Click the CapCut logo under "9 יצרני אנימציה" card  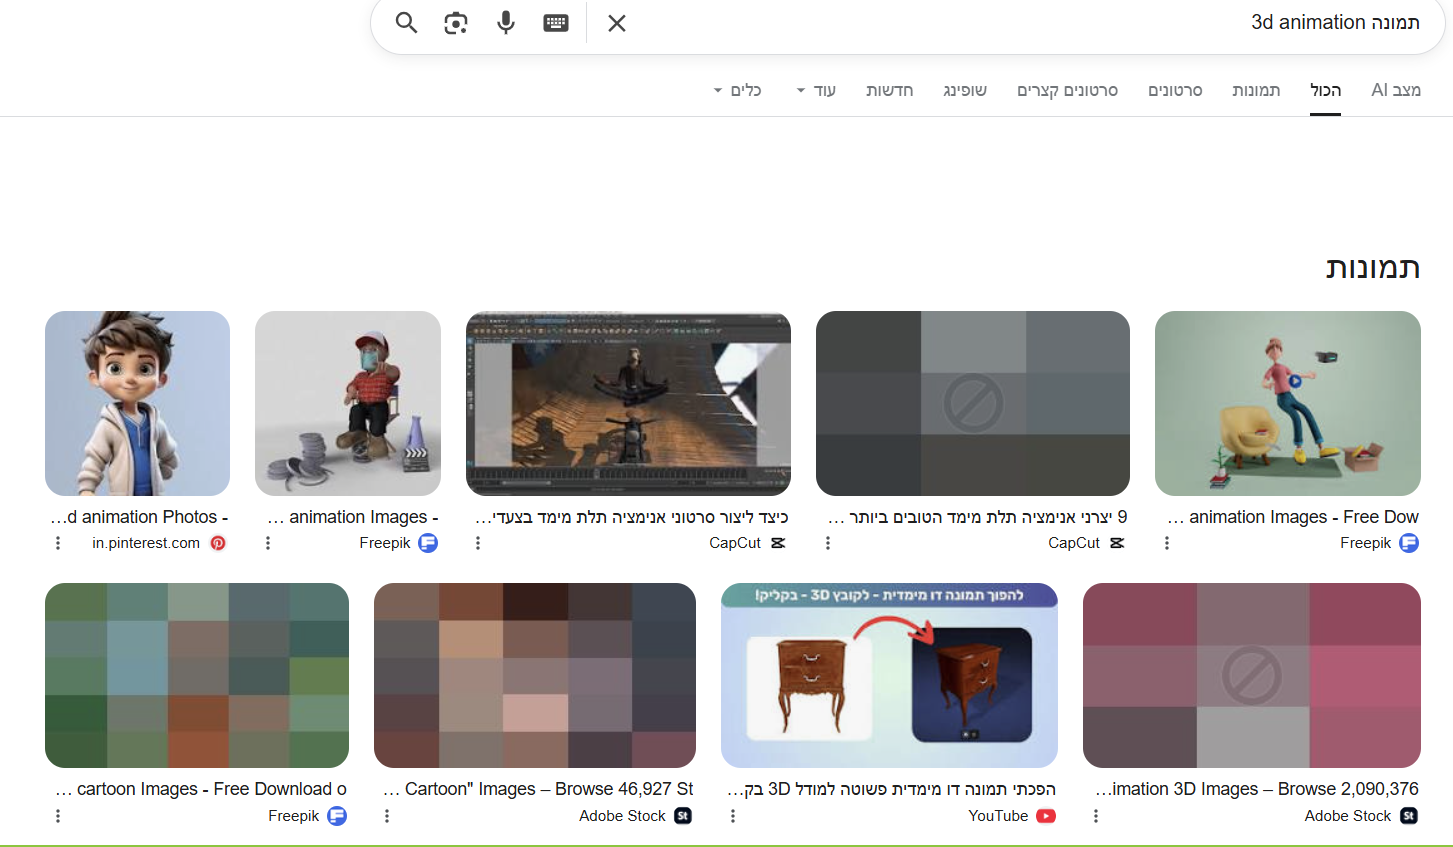(x=1117, y=543)
